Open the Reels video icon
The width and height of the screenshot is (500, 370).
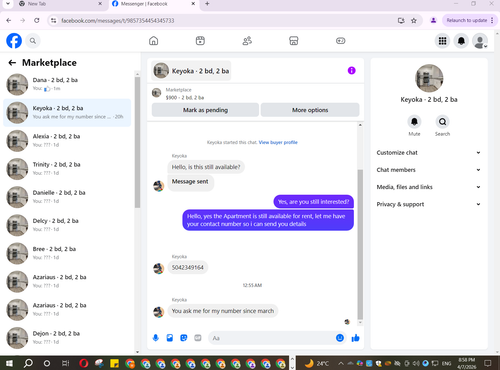[200, 41]
